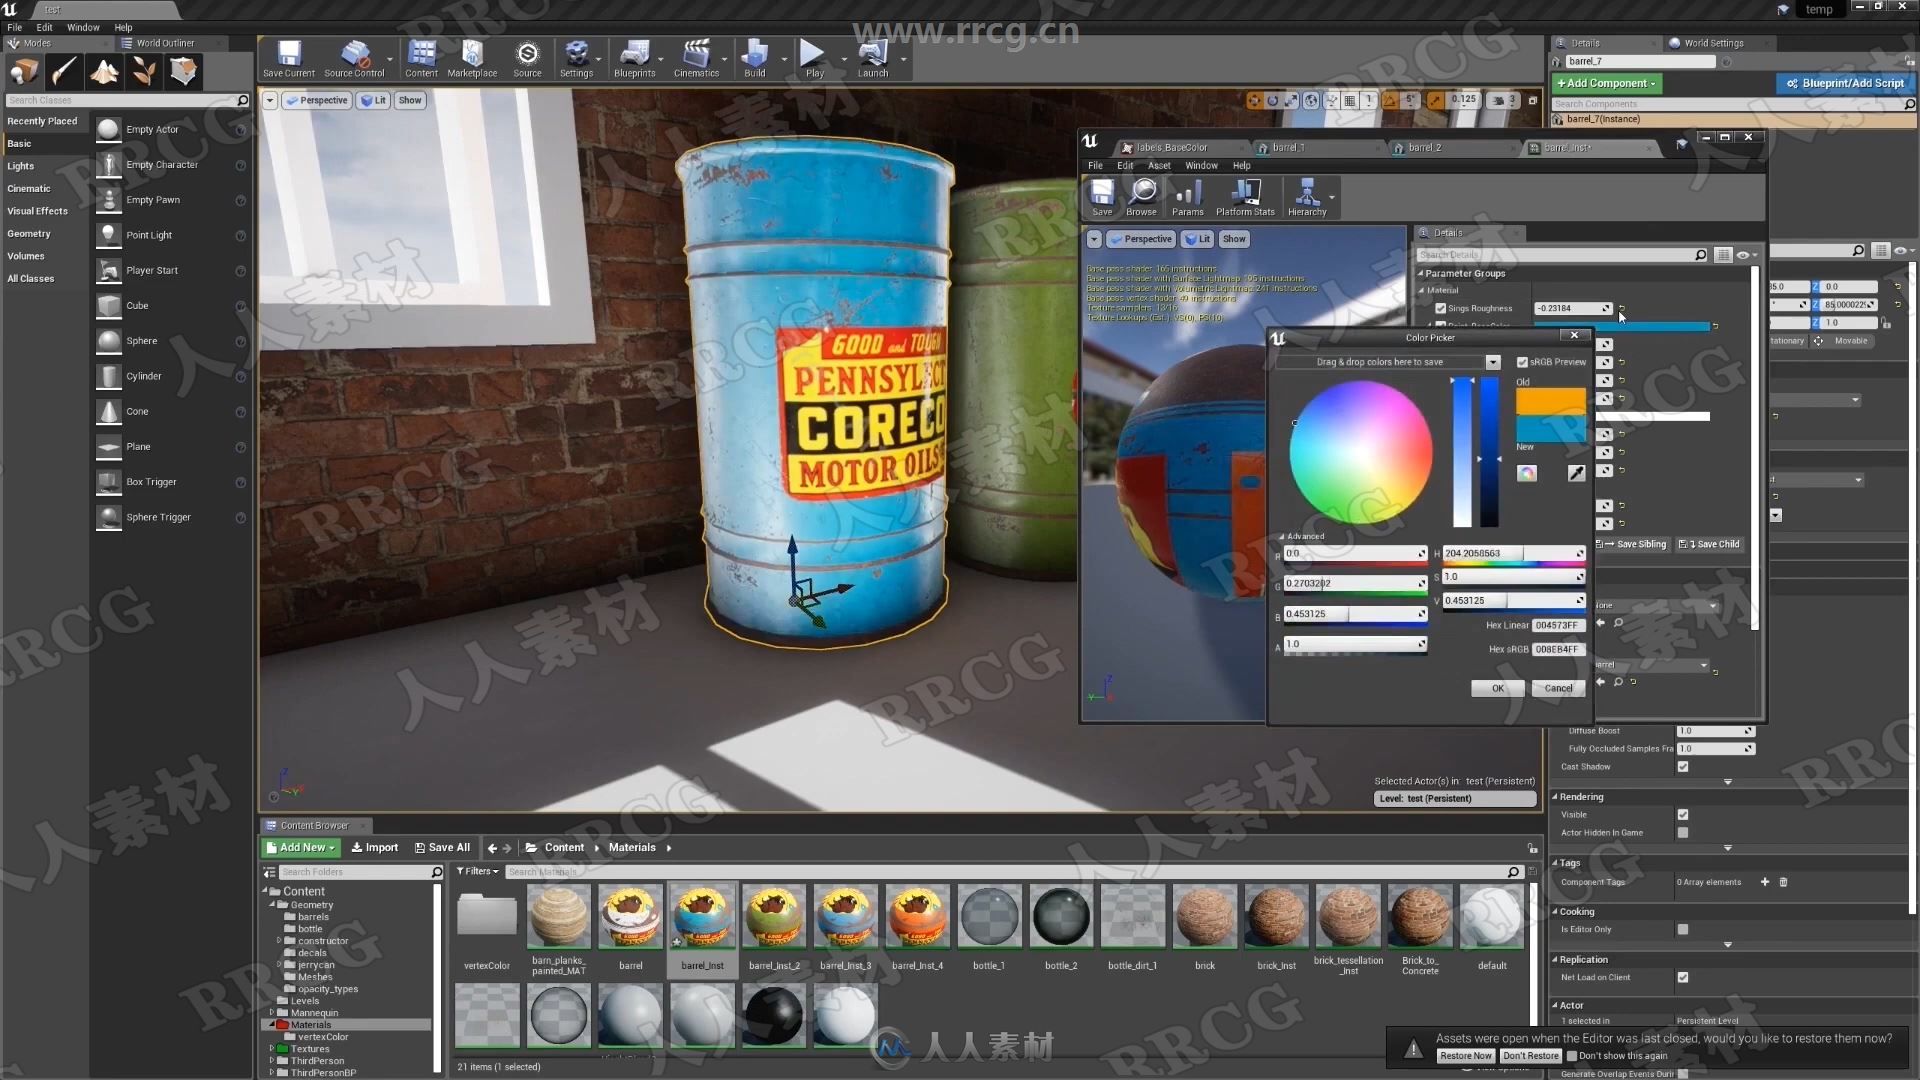
Task: Click the Marketplace toolbar icon
Action: tap(473, 57)
